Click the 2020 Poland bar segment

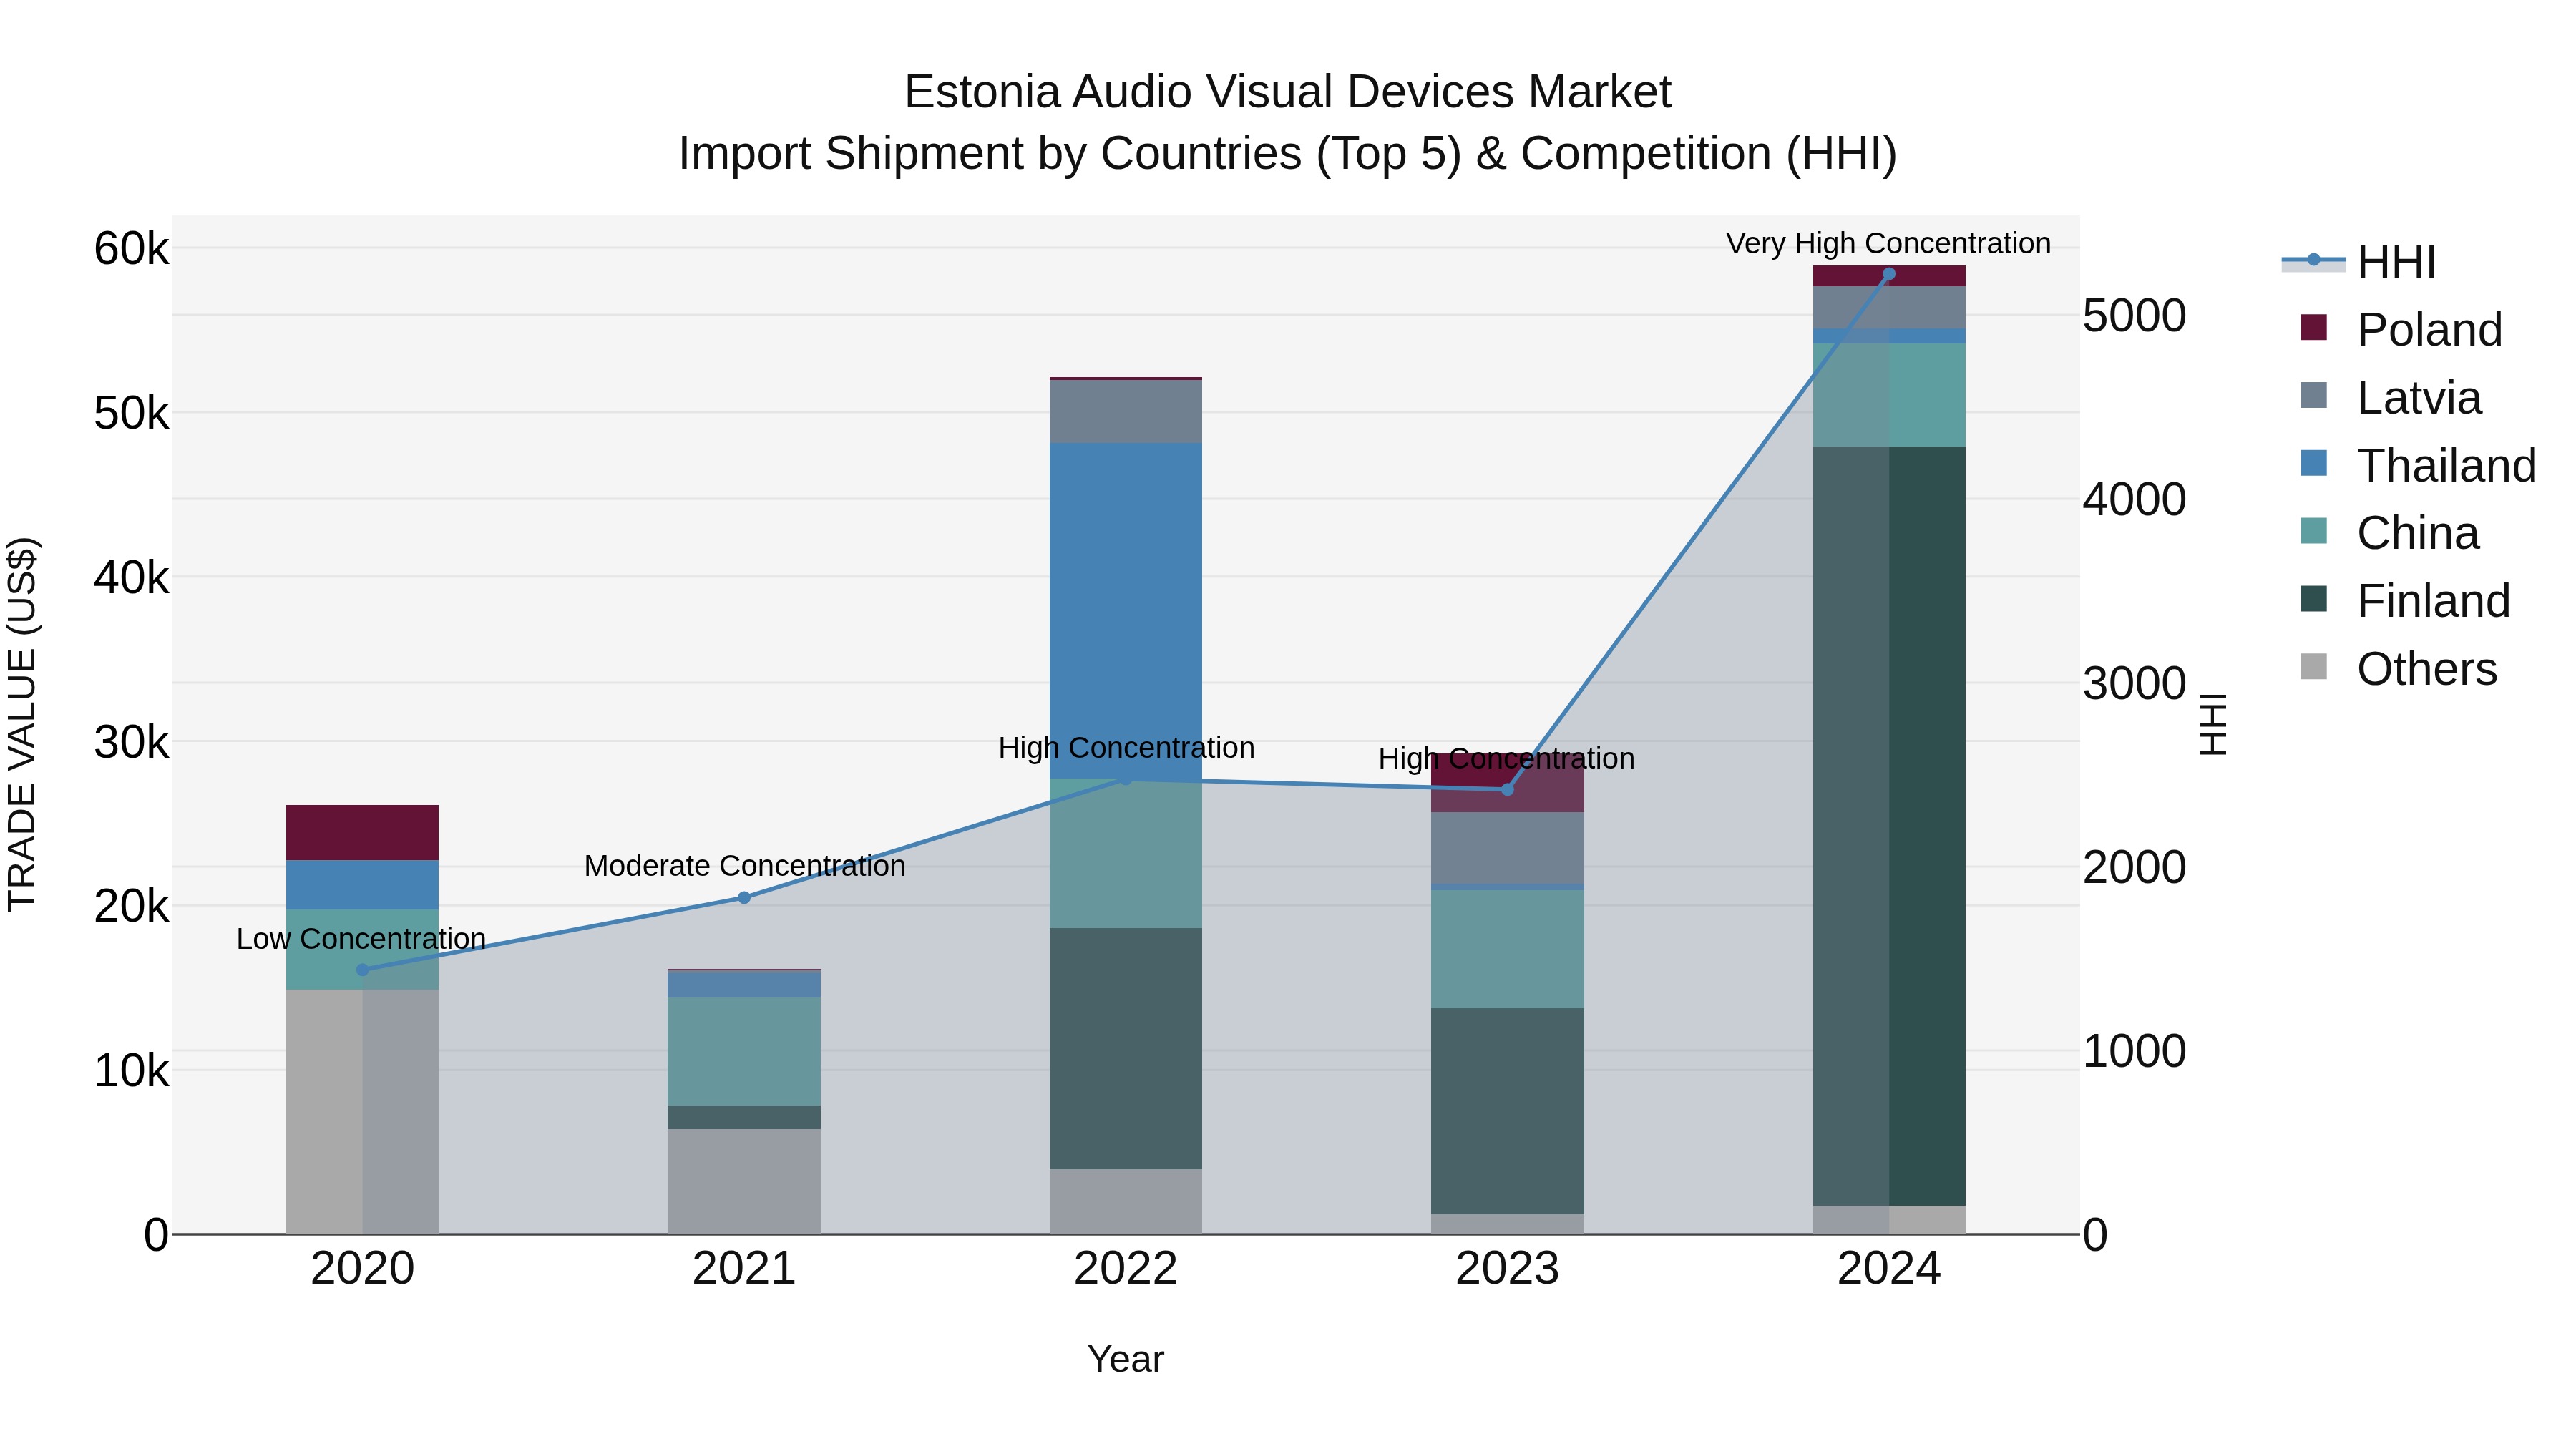pyautogui.click(x=362, y=832)
